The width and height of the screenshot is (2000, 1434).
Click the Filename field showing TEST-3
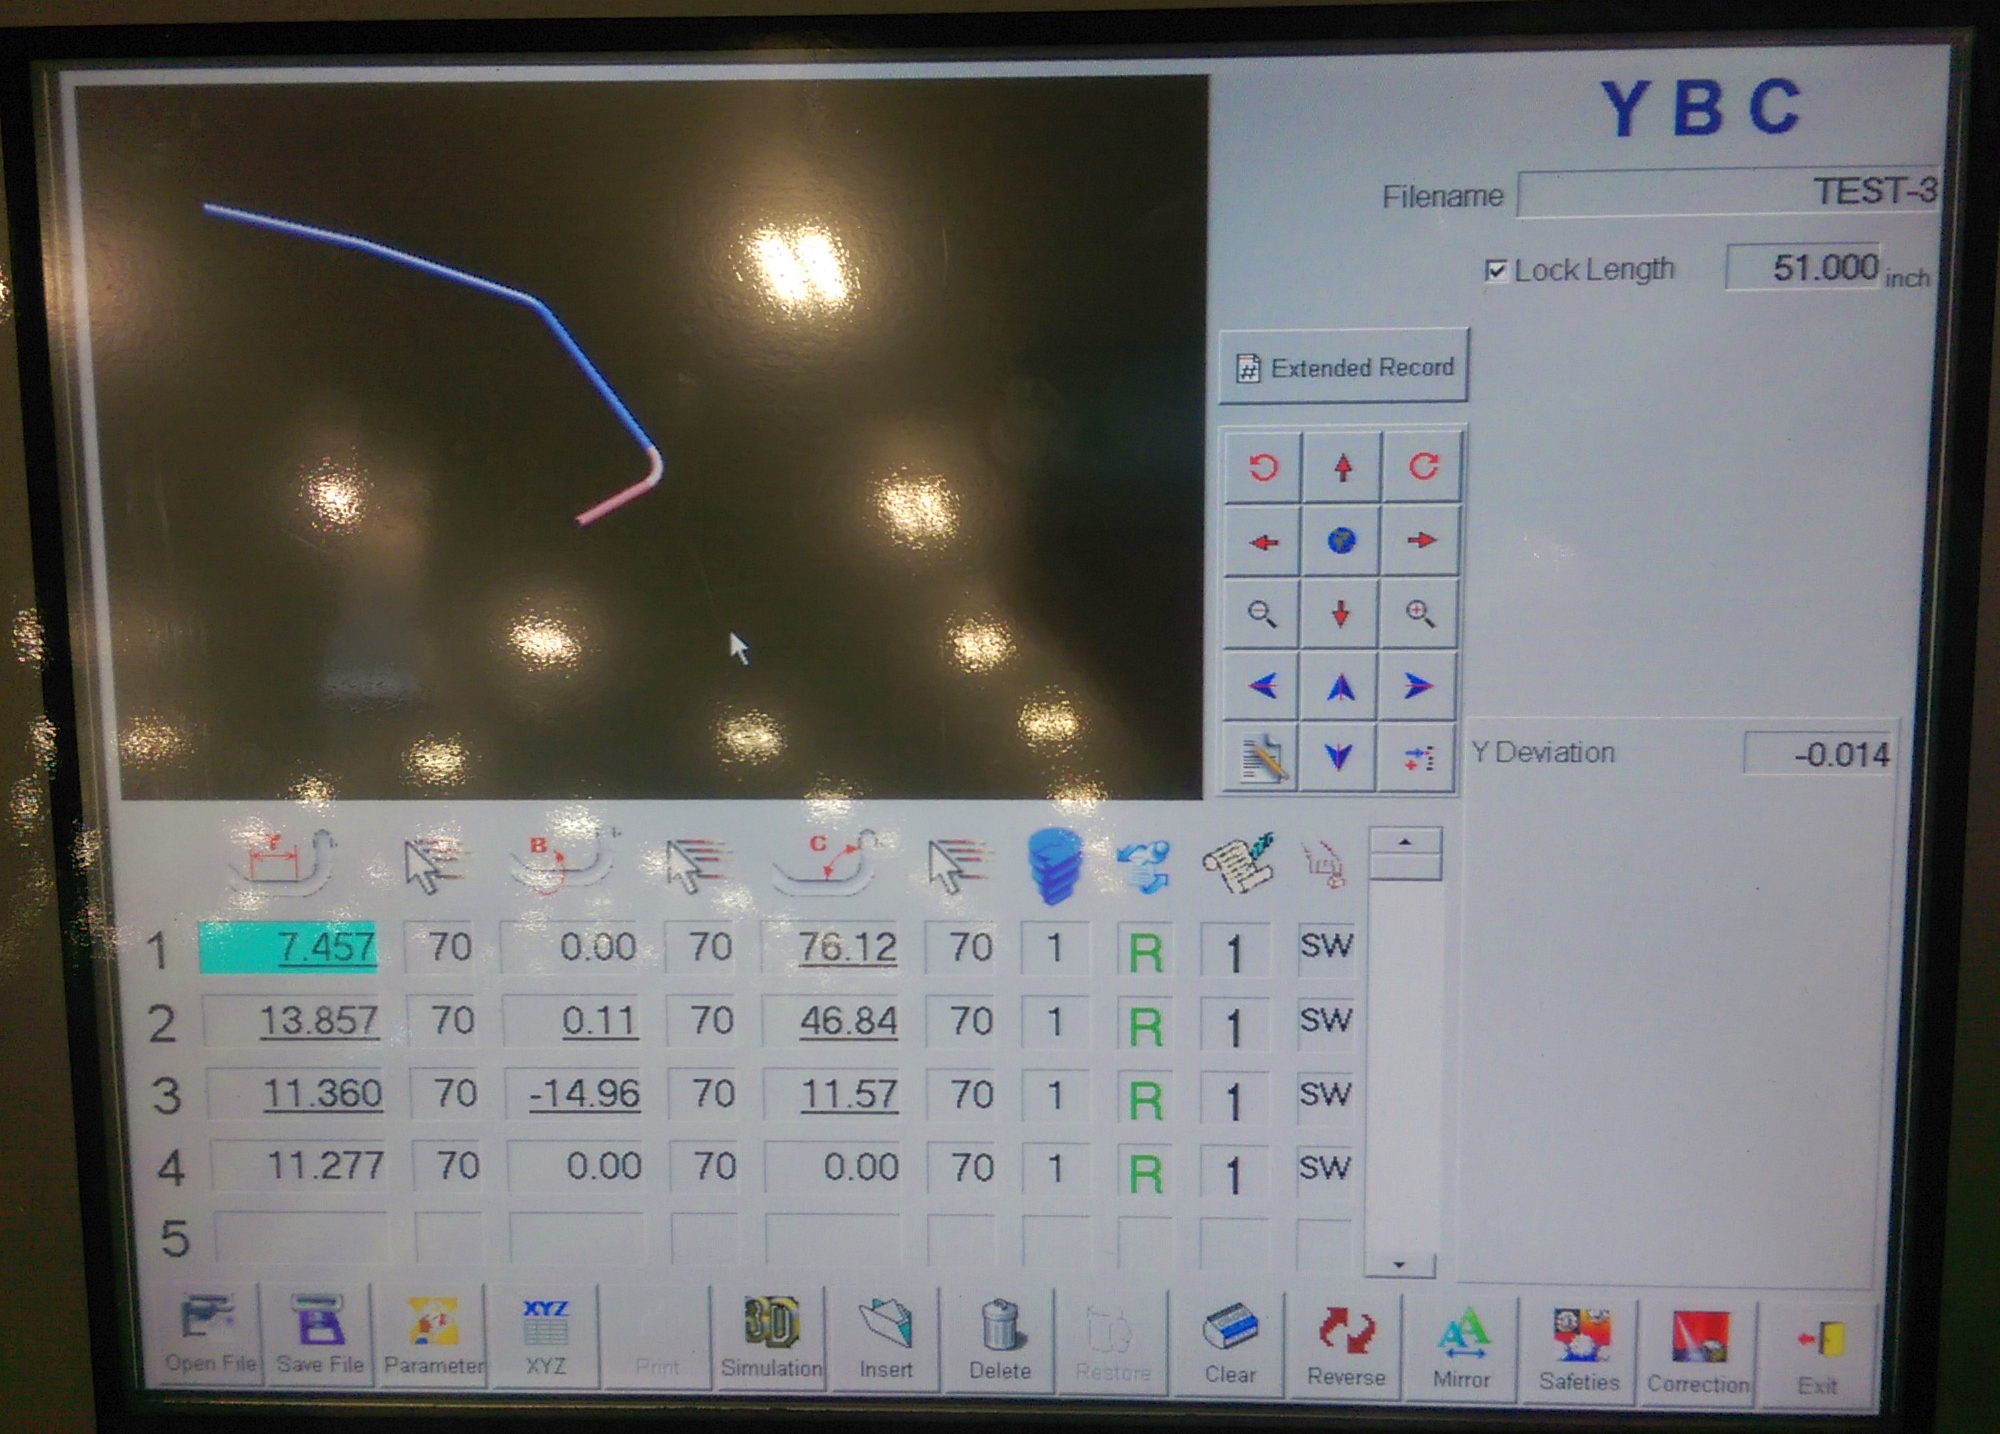pyautogui.click(x=1726, y=192)
